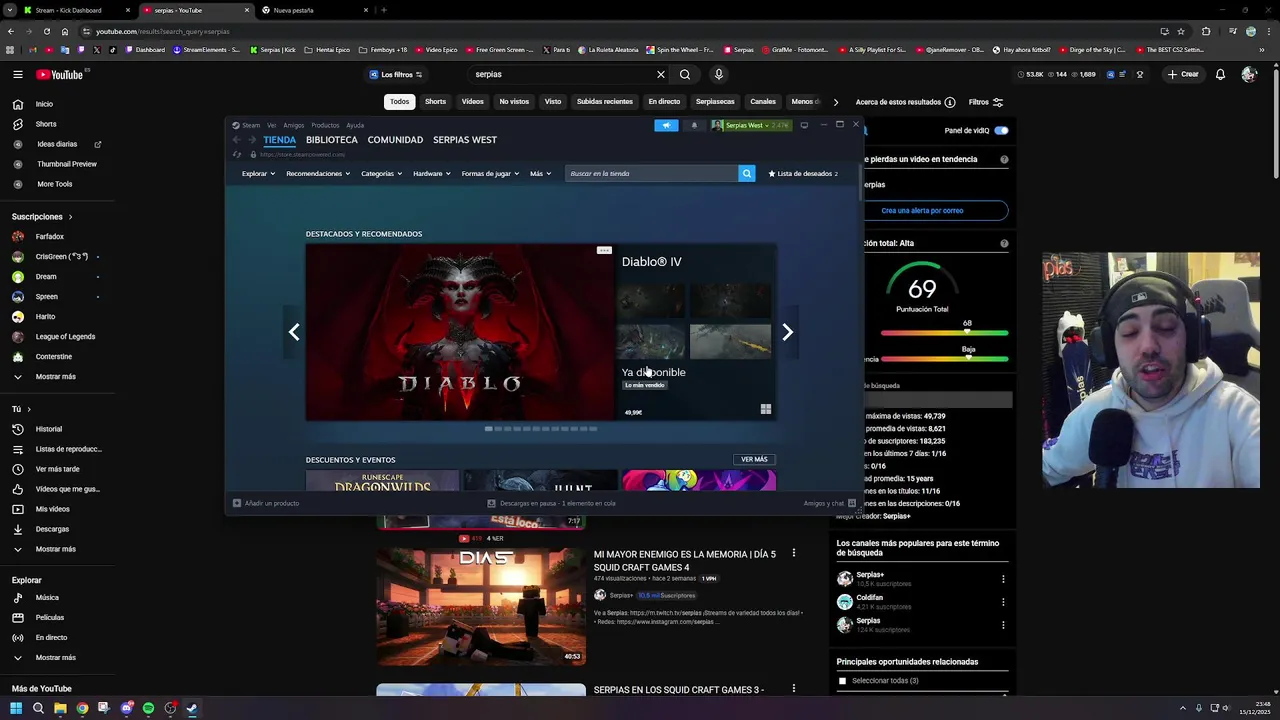Check the Seleccionar todas checkbox
This screenshot has height=720, width=1280.
[842, 681]
